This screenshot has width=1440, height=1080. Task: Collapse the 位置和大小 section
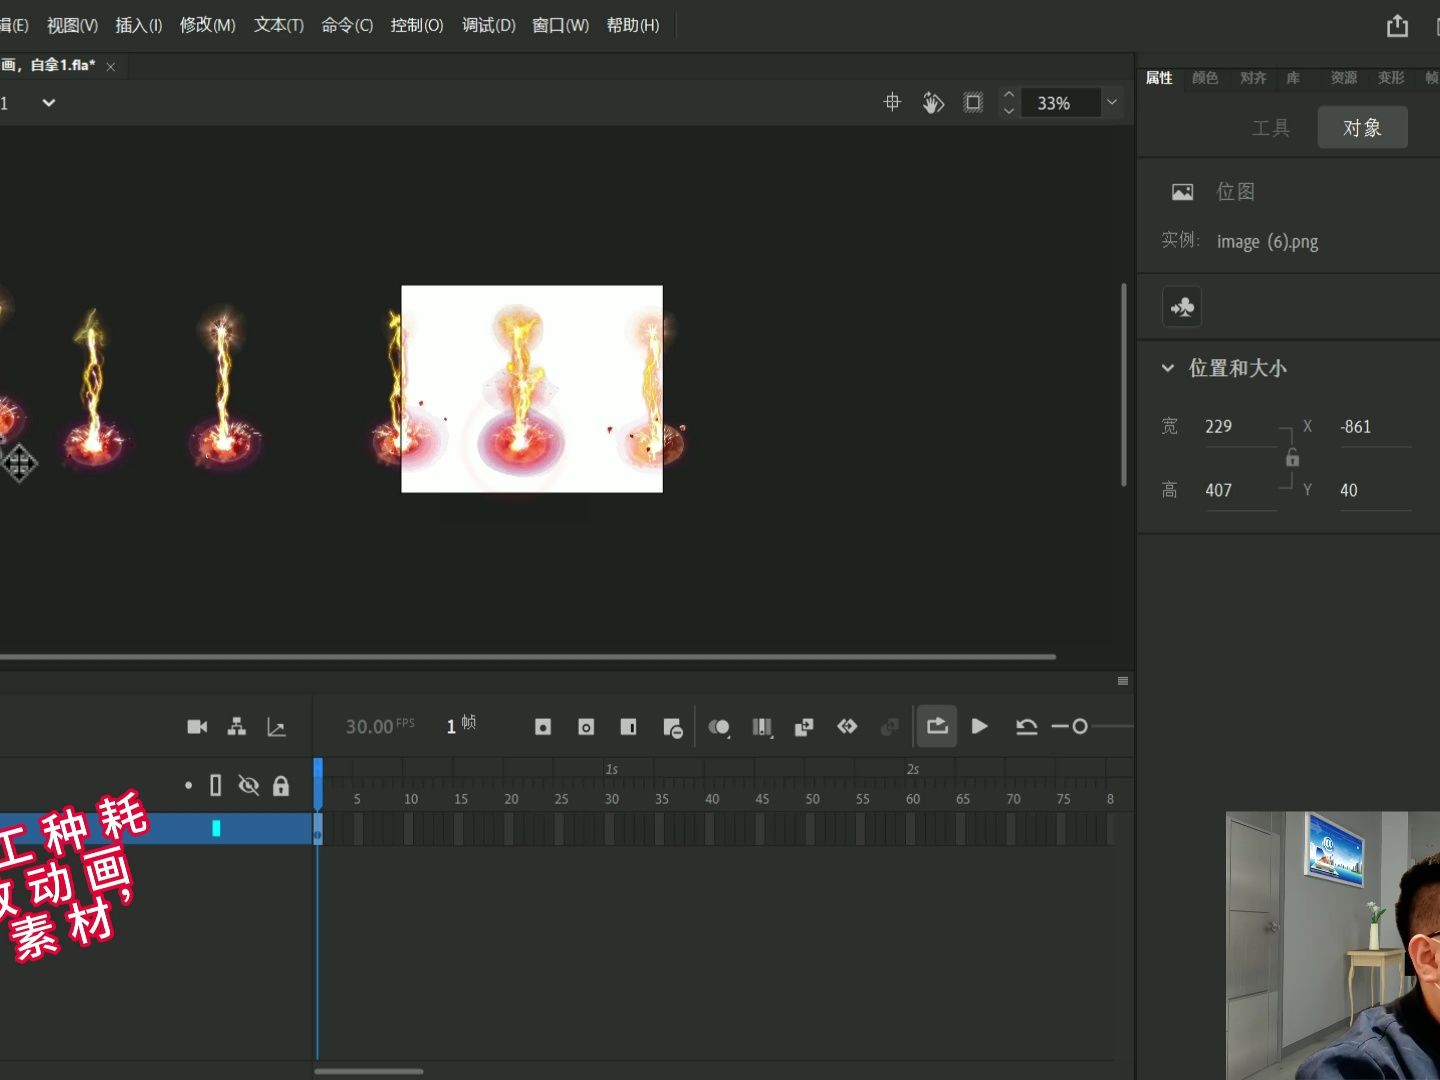coord(1168,368)
